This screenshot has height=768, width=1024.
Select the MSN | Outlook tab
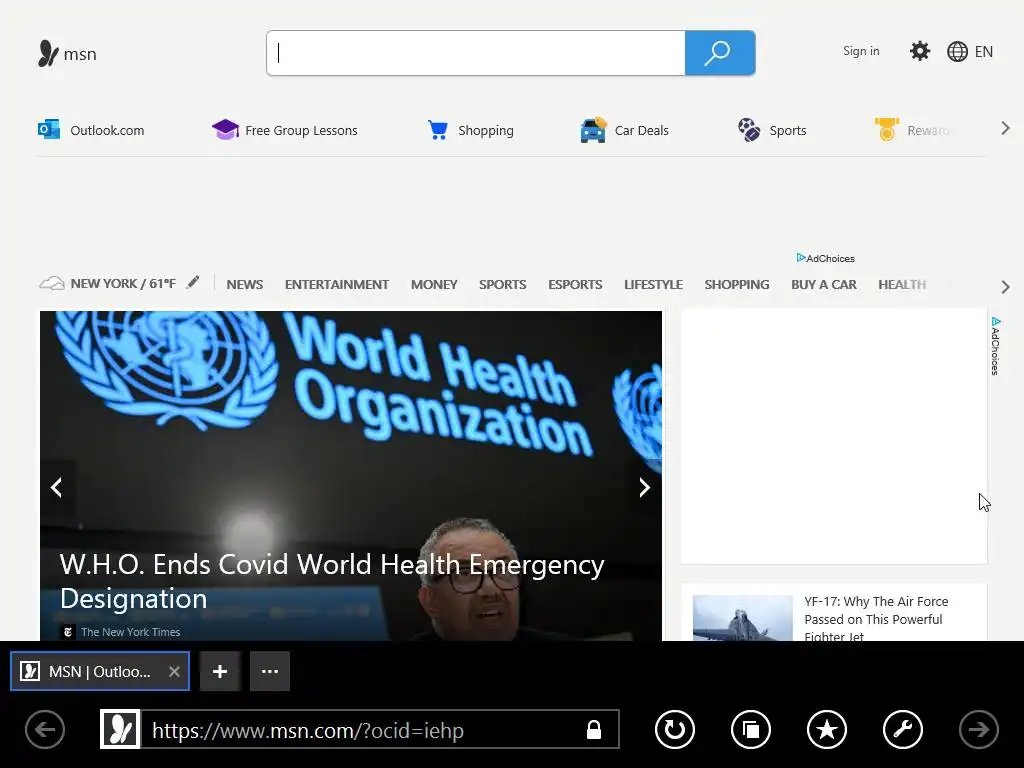tap(100, 671)
